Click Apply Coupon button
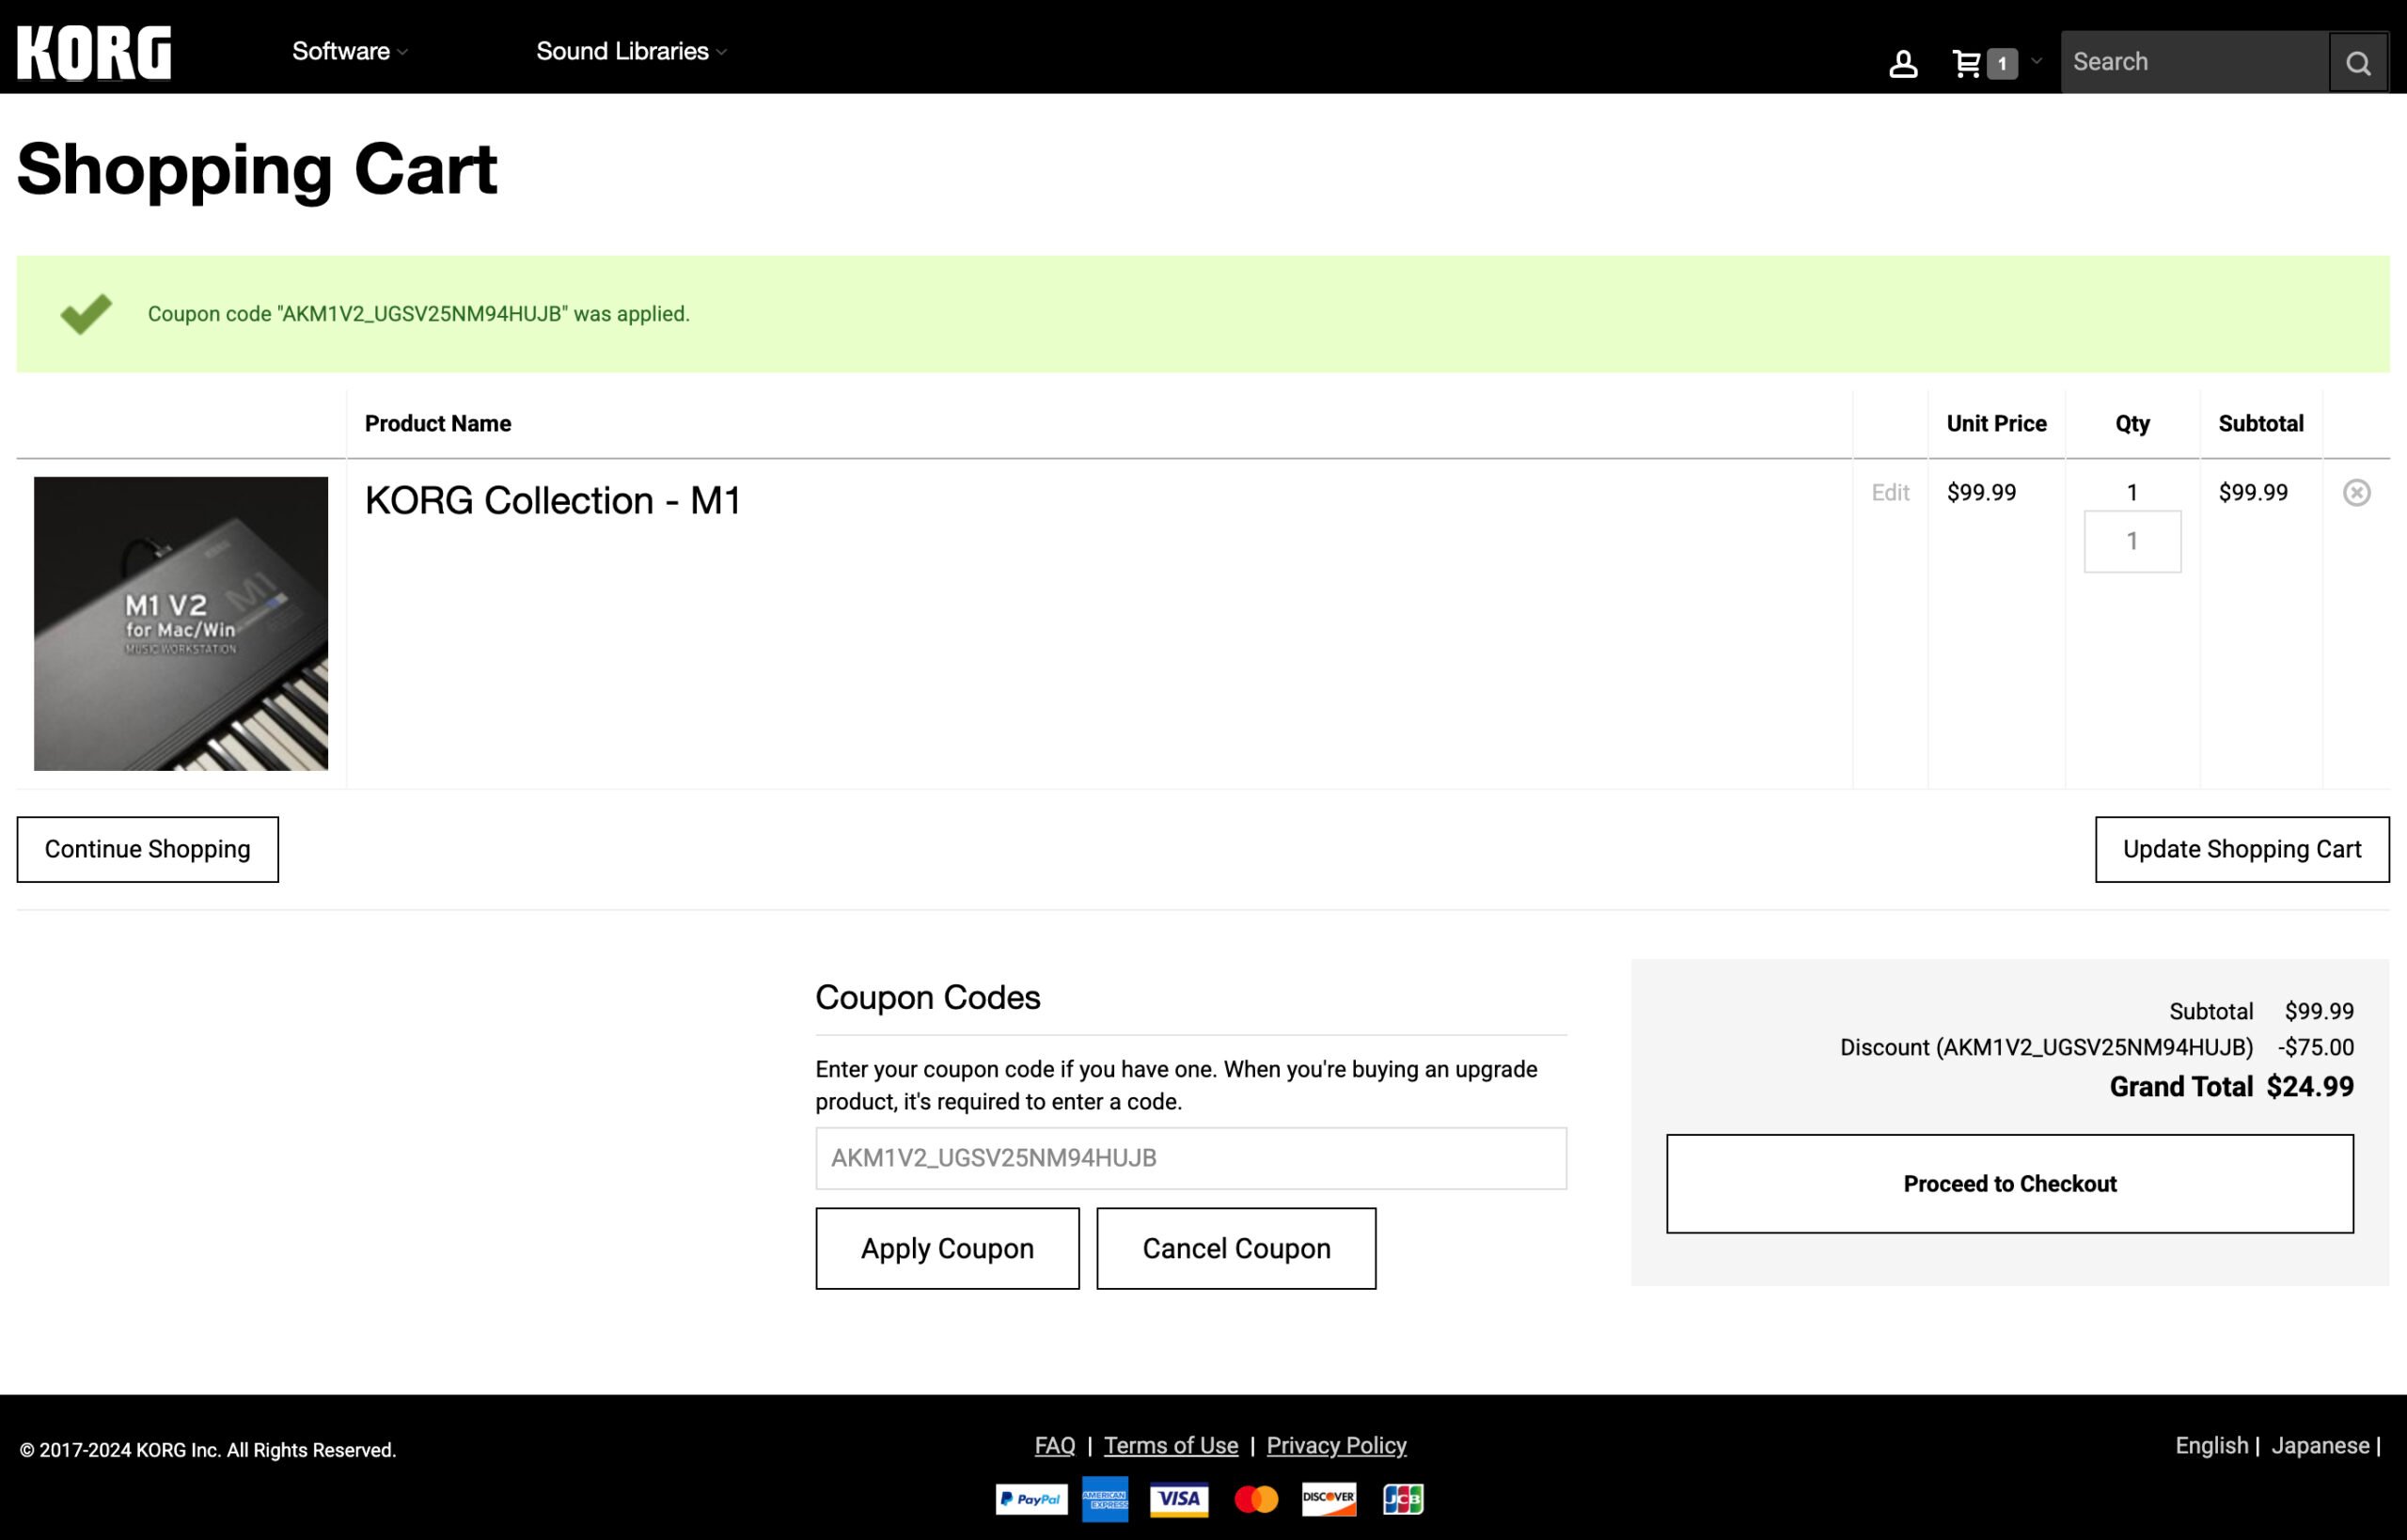The width and height of the screenshot is (2407, 1540). click(x=947, y=1249)
